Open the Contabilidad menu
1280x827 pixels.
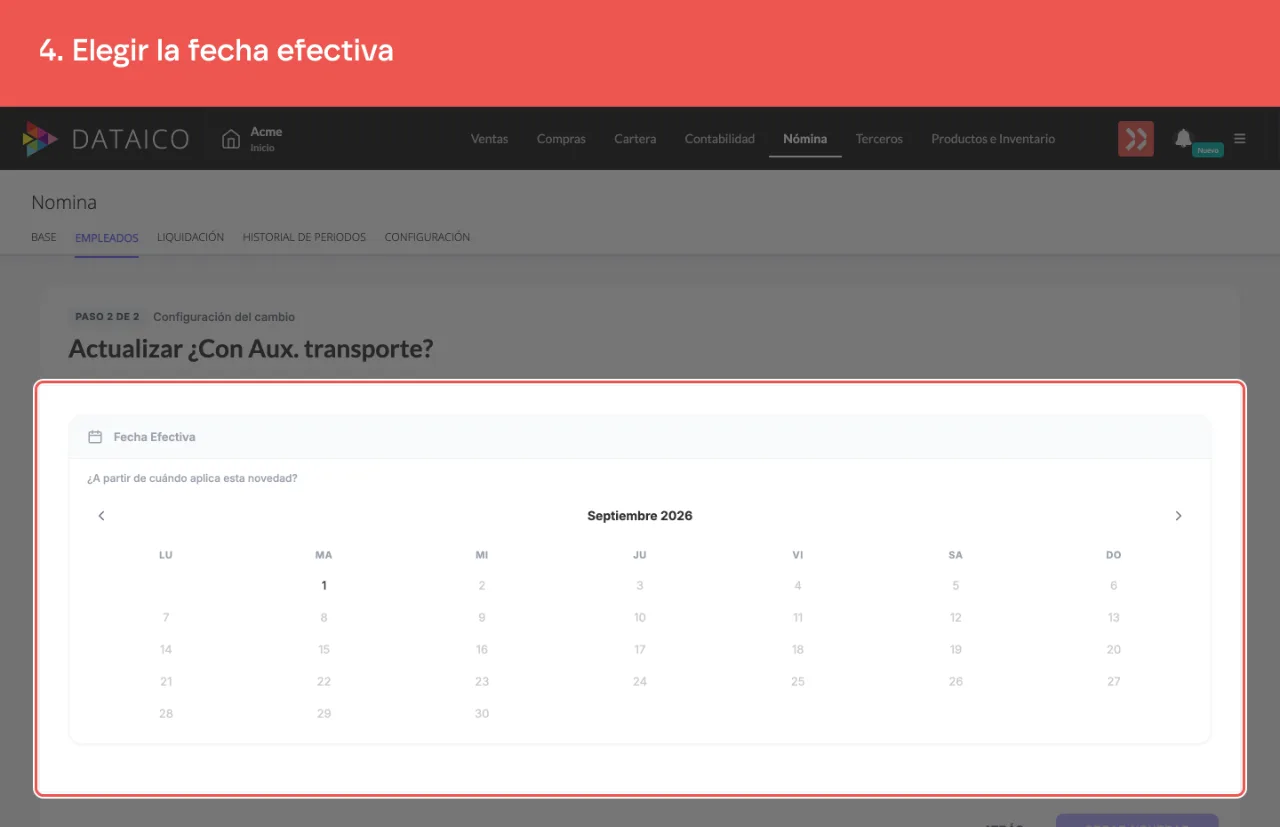pos(720,139)
